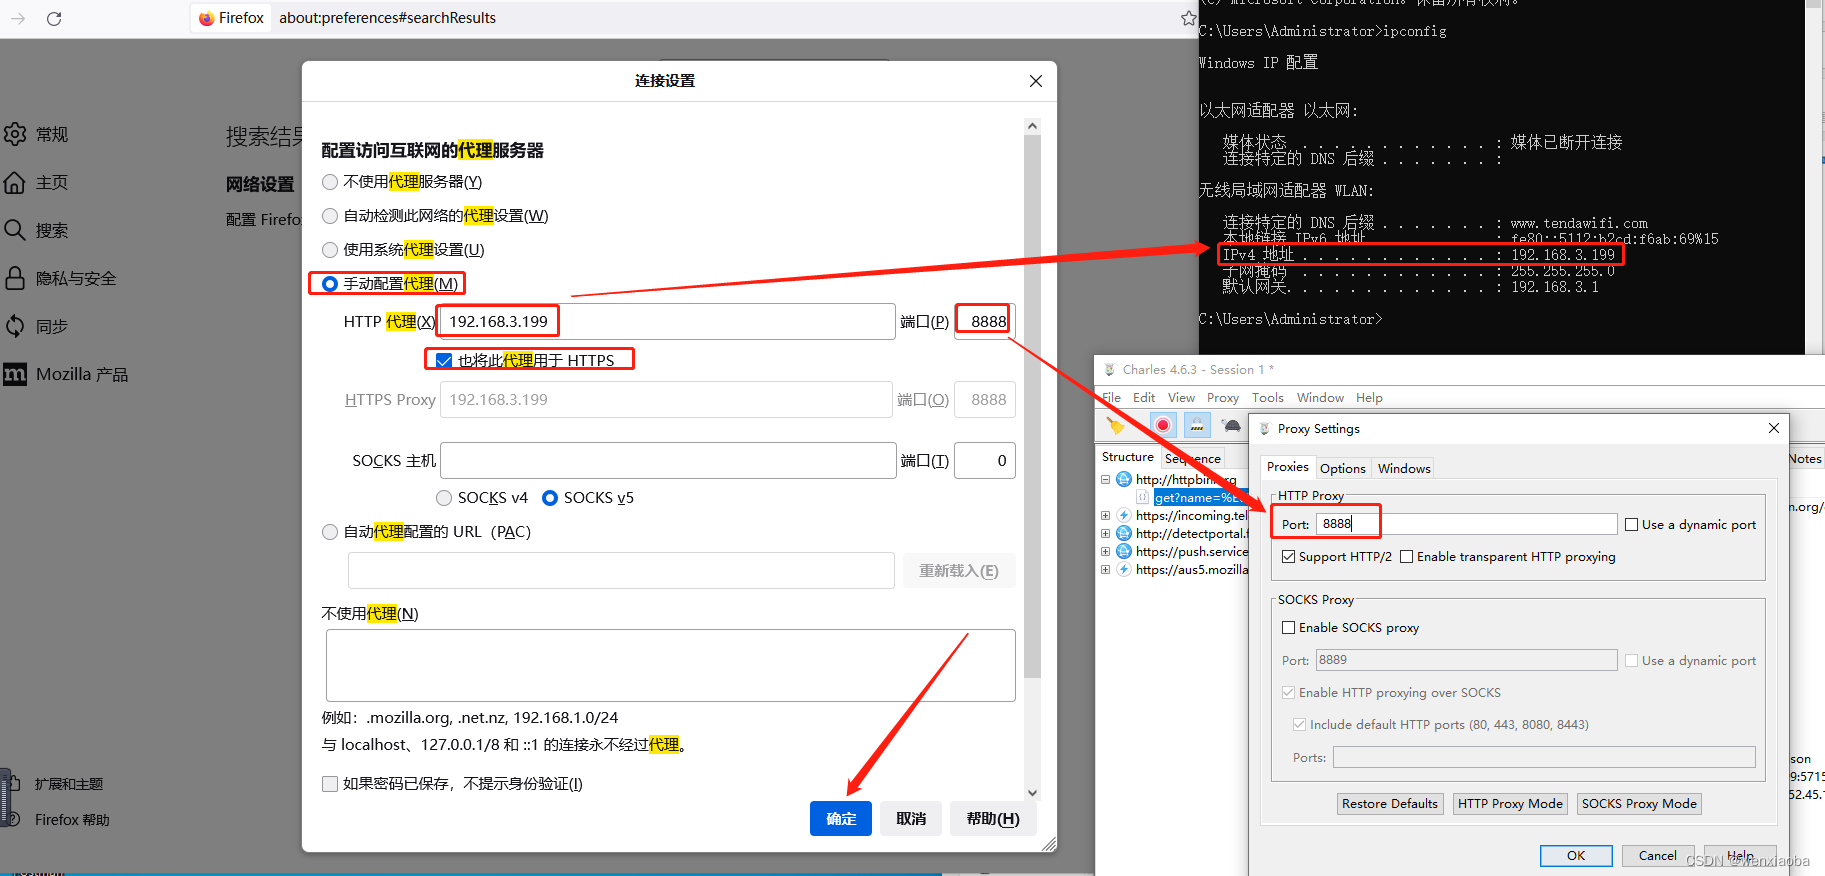Click 取消 in the connection settings dialog
This screenshot has width=1825, height=876.
tap(911, 819)
